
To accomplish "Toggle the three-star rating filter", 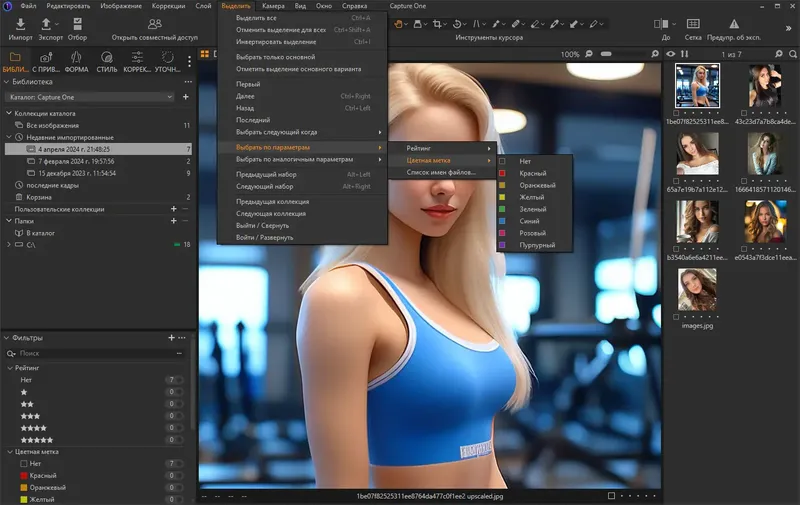I will coord(31,415).
